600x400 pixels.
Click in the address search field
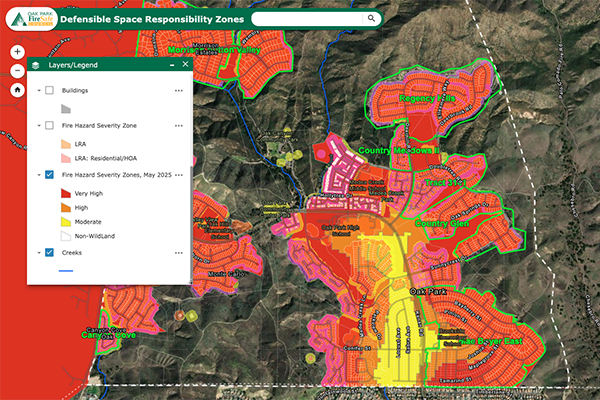point(305,18)
